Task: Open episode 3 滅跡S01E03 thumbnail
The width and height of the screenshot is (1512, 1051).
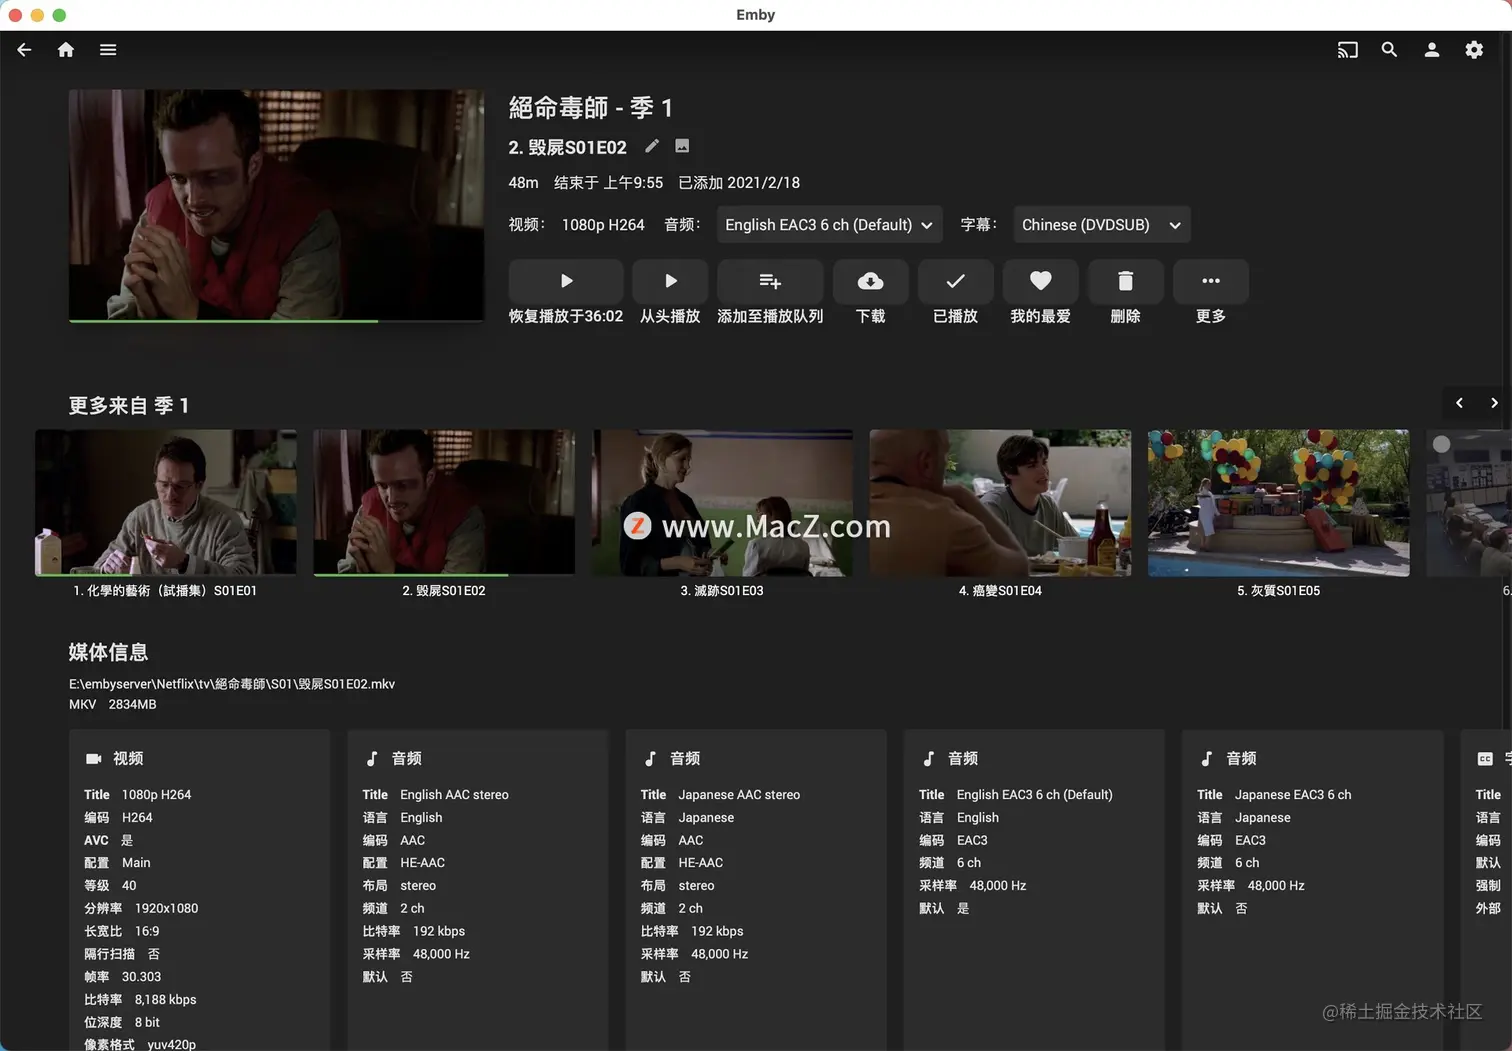Action: click(721, 502)
